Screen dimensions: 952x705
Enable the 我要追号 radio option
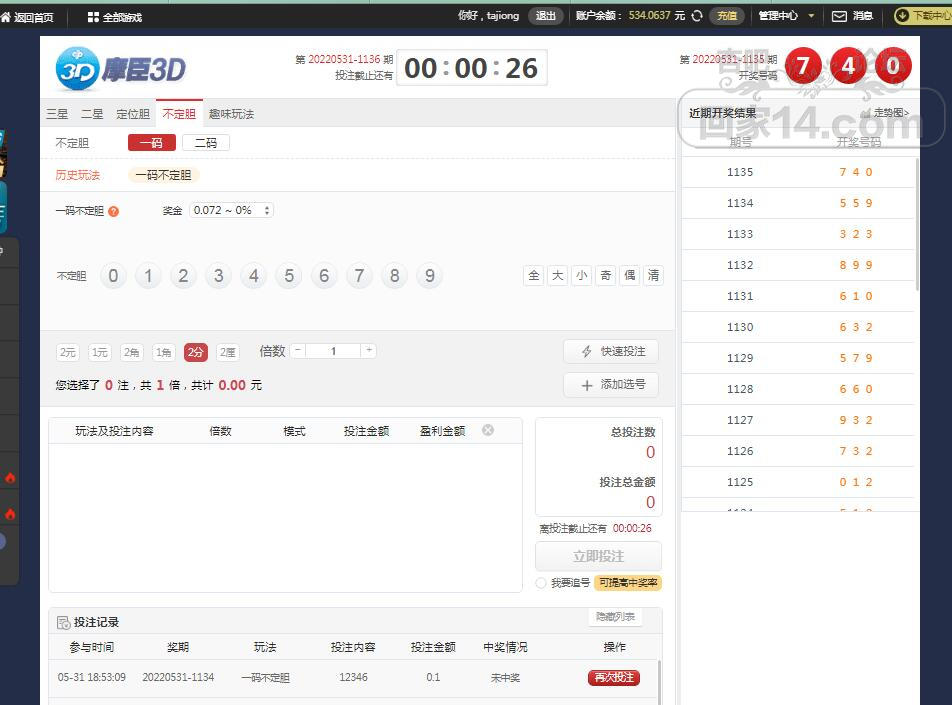[x=541, y=583]
